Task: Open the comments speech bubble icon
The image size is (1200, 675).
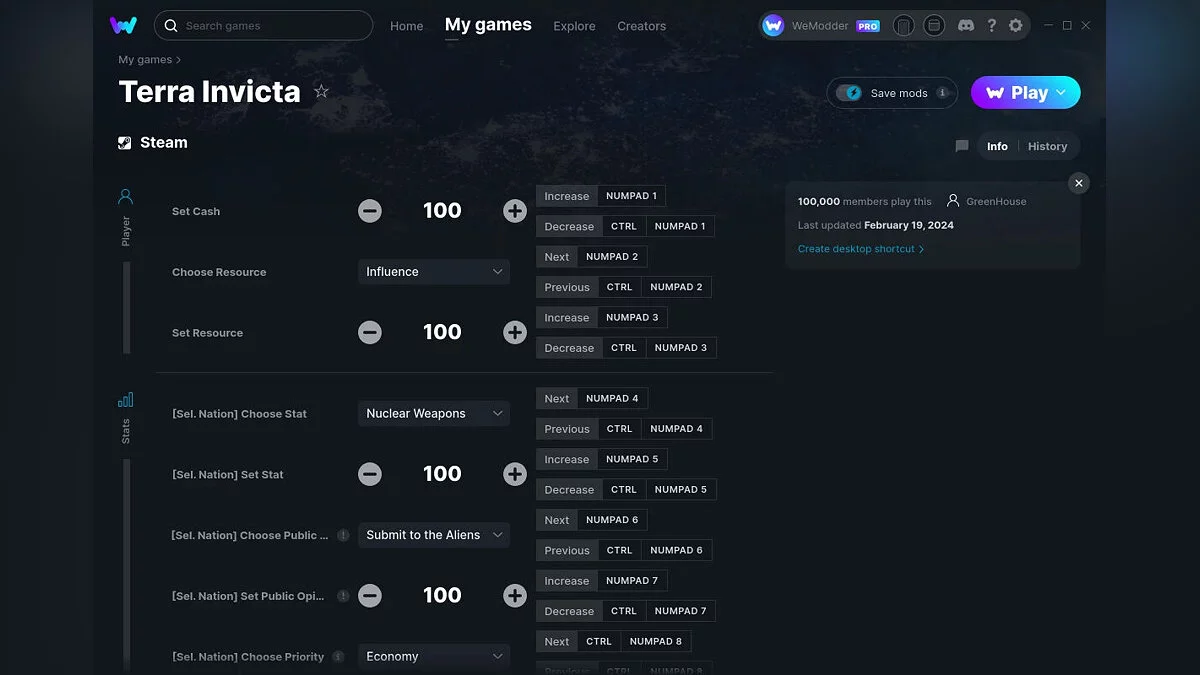Action: [962, 146]
